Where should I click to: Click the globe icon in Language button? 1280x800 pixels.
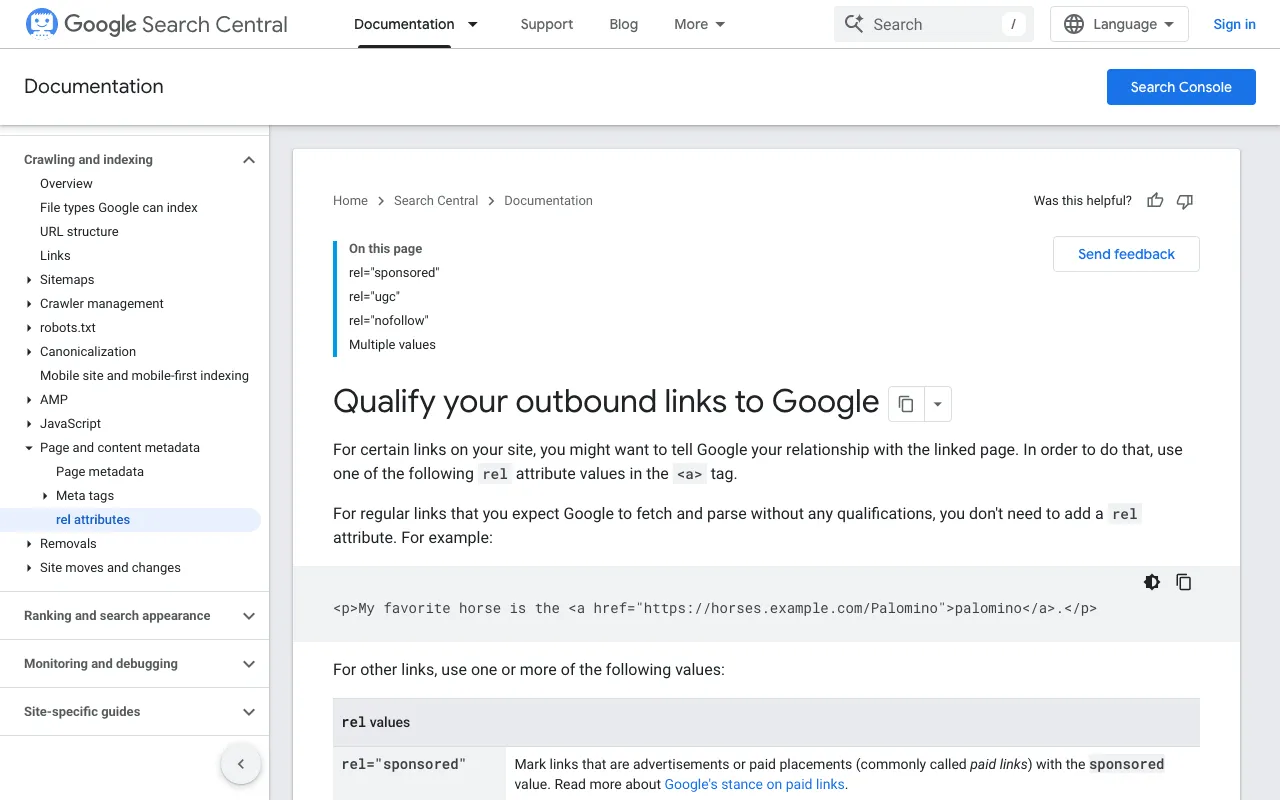coord(1074,24)
